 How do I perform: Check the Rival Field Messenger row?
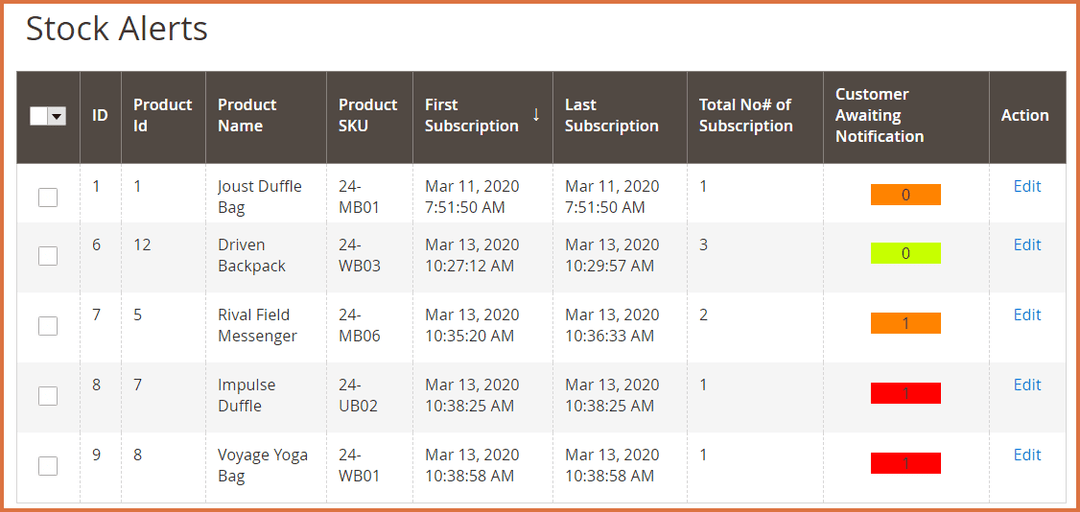(x=48, y=326)
